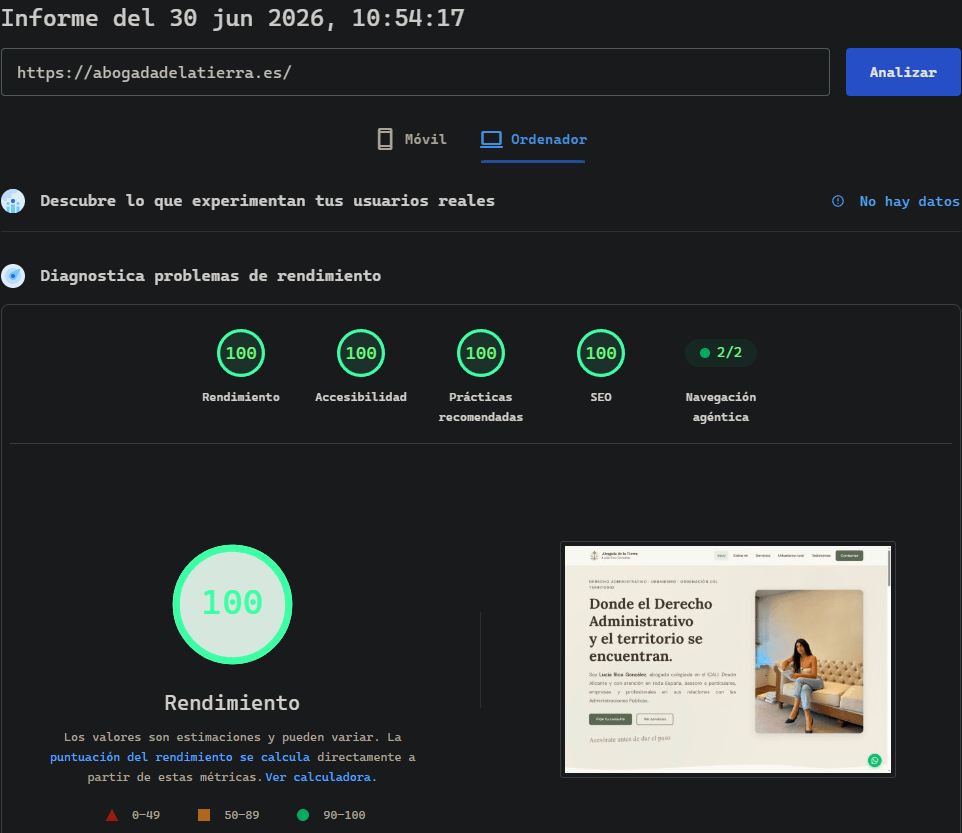Open puntuación del rendimiento se calcula link
This screenshot has height=833, width=962.
180,757
